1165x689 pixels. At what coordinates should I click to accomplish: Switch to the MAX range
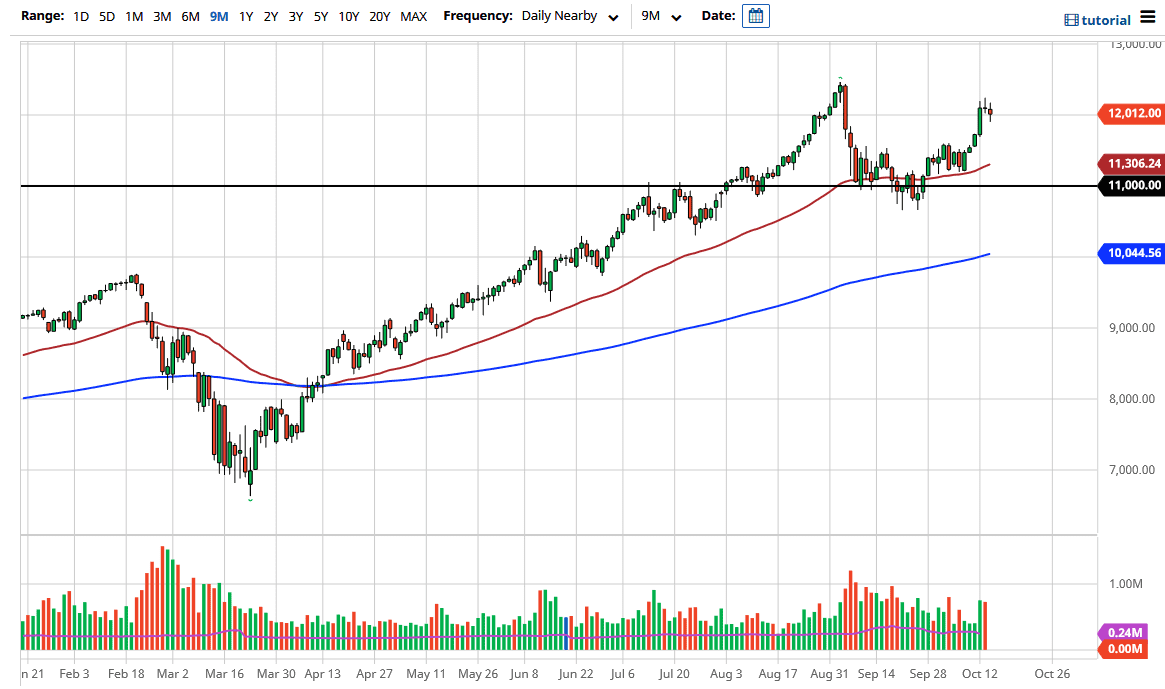(x=412, y=16)
